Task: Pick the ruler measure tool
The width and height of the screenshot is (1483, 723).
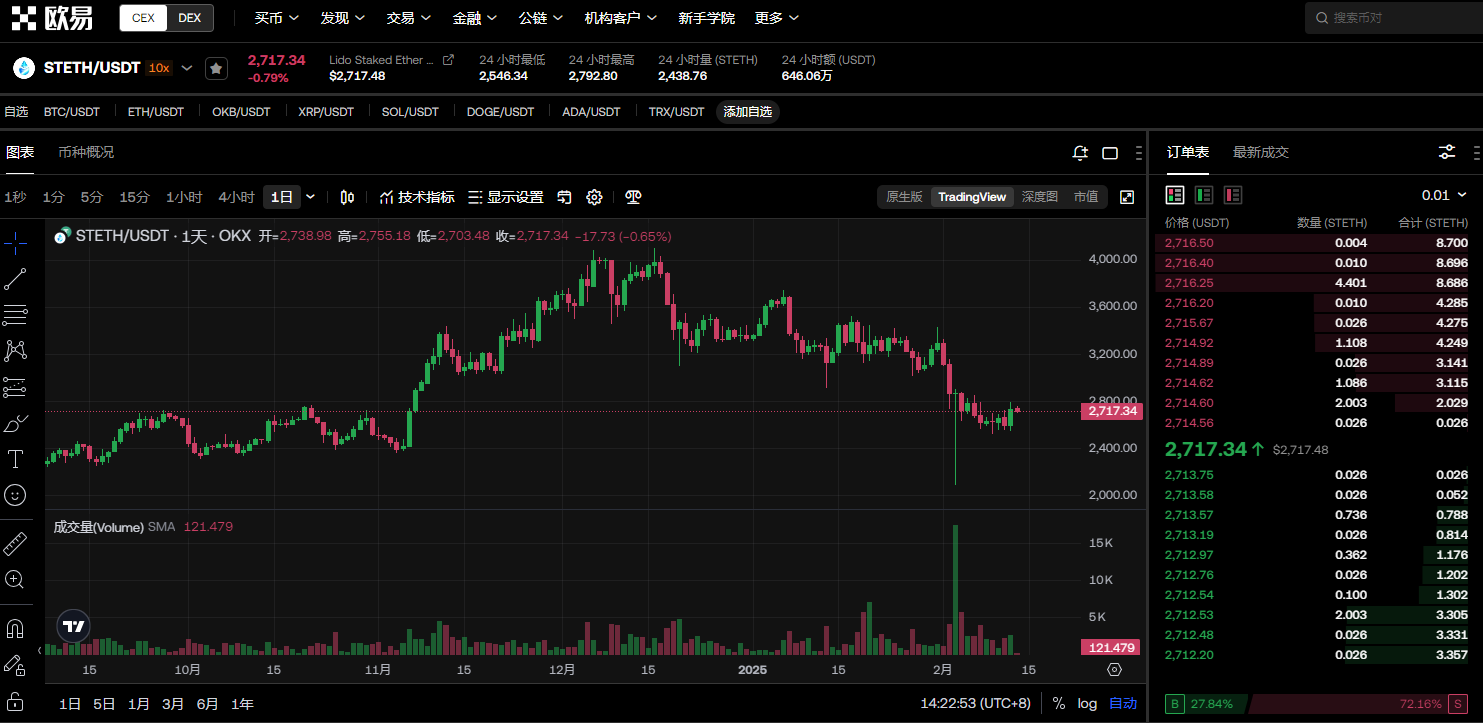Action: 15,544
